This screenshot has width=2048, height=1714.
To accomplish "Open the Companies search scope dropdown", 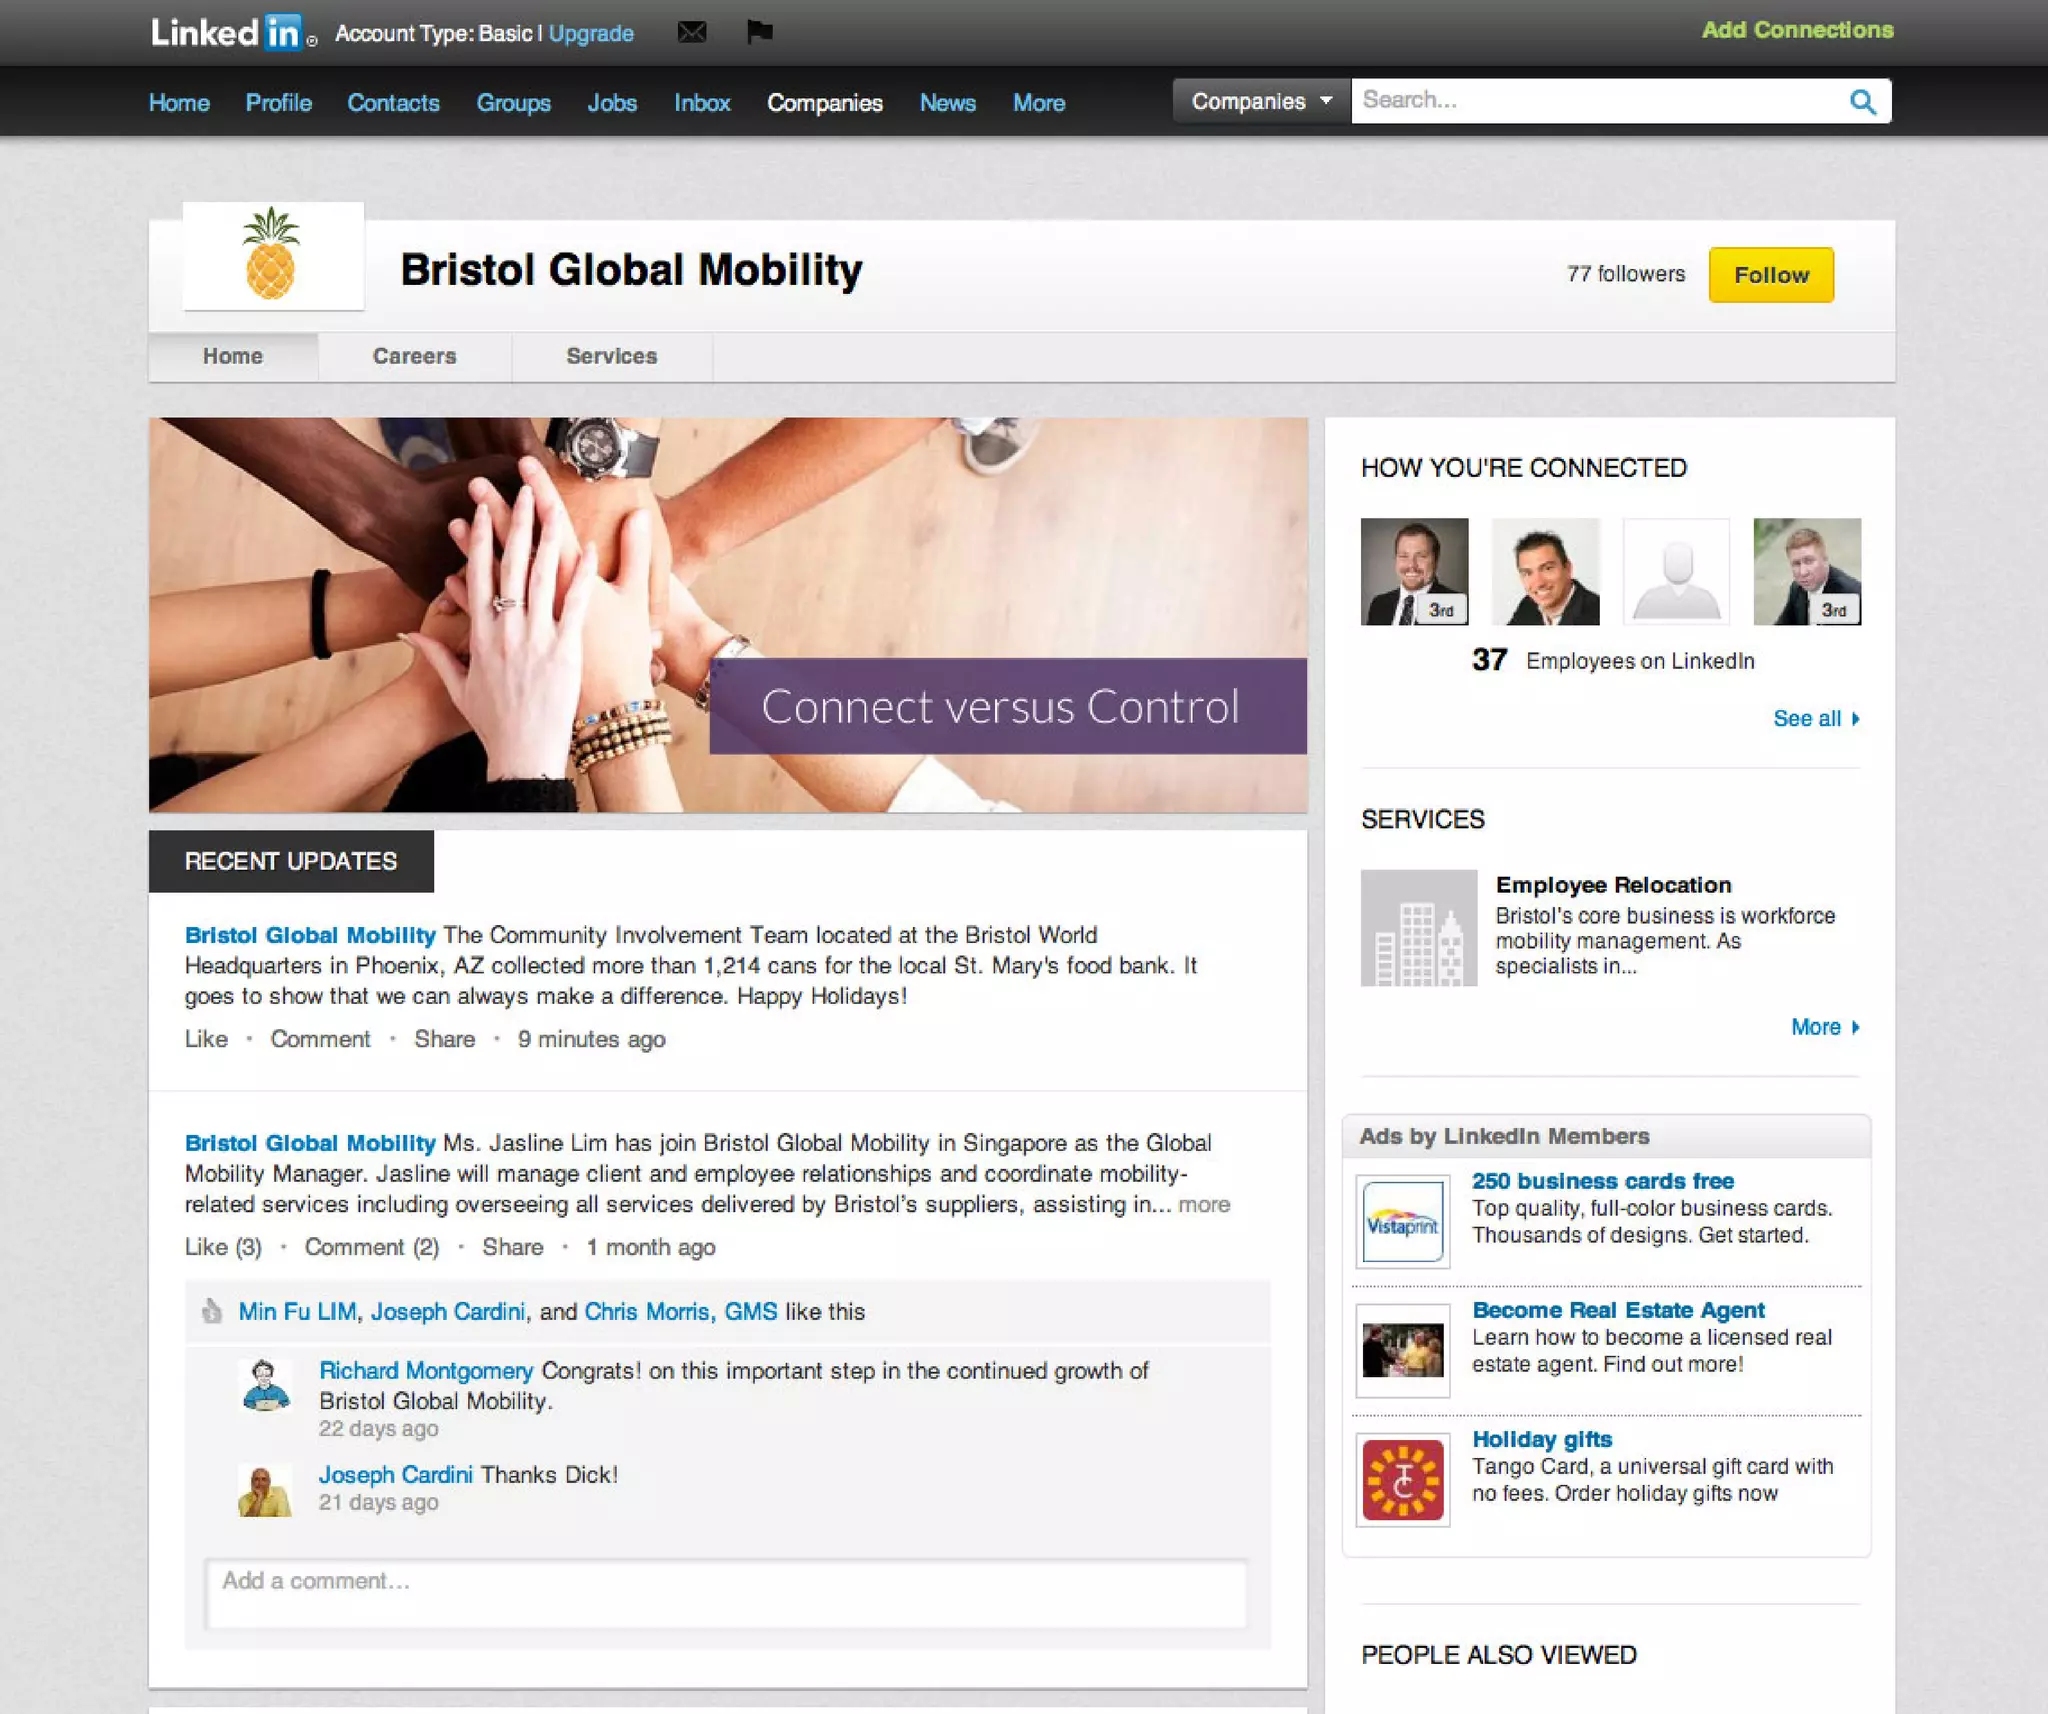I will 1261,101.
